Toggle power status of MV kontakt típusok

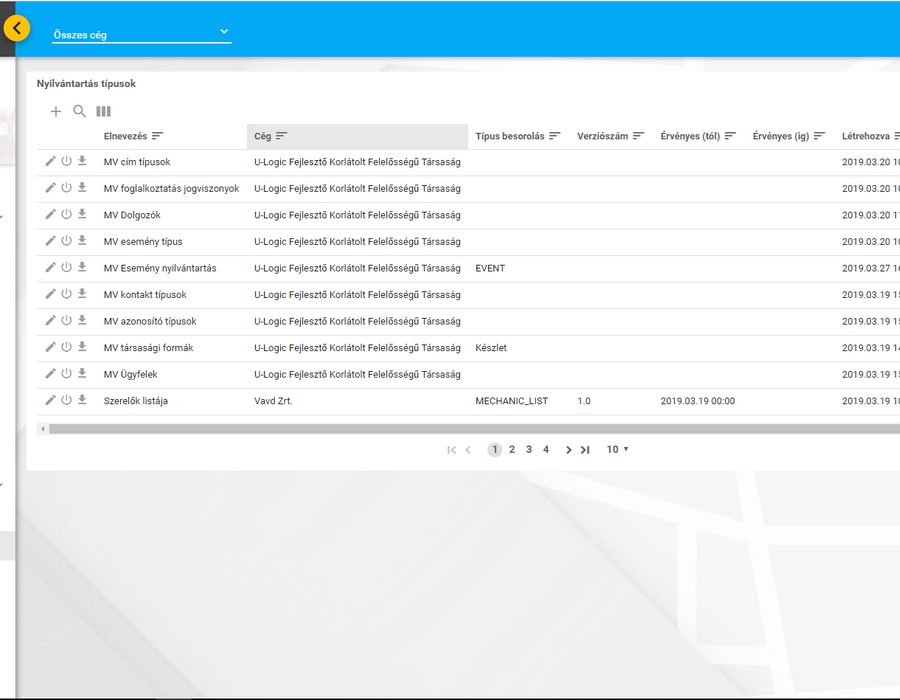pos(67,294)
